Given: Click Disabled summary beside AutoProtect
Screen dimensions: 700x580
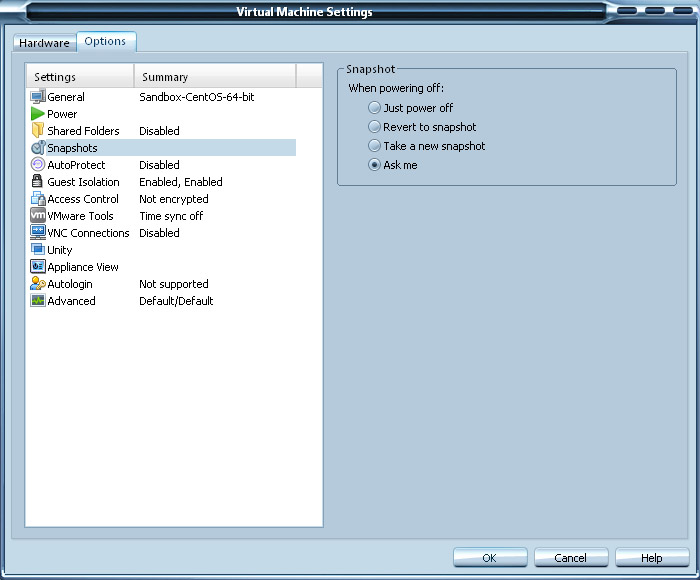Looking at the screenshot, I should click(159, 165).
